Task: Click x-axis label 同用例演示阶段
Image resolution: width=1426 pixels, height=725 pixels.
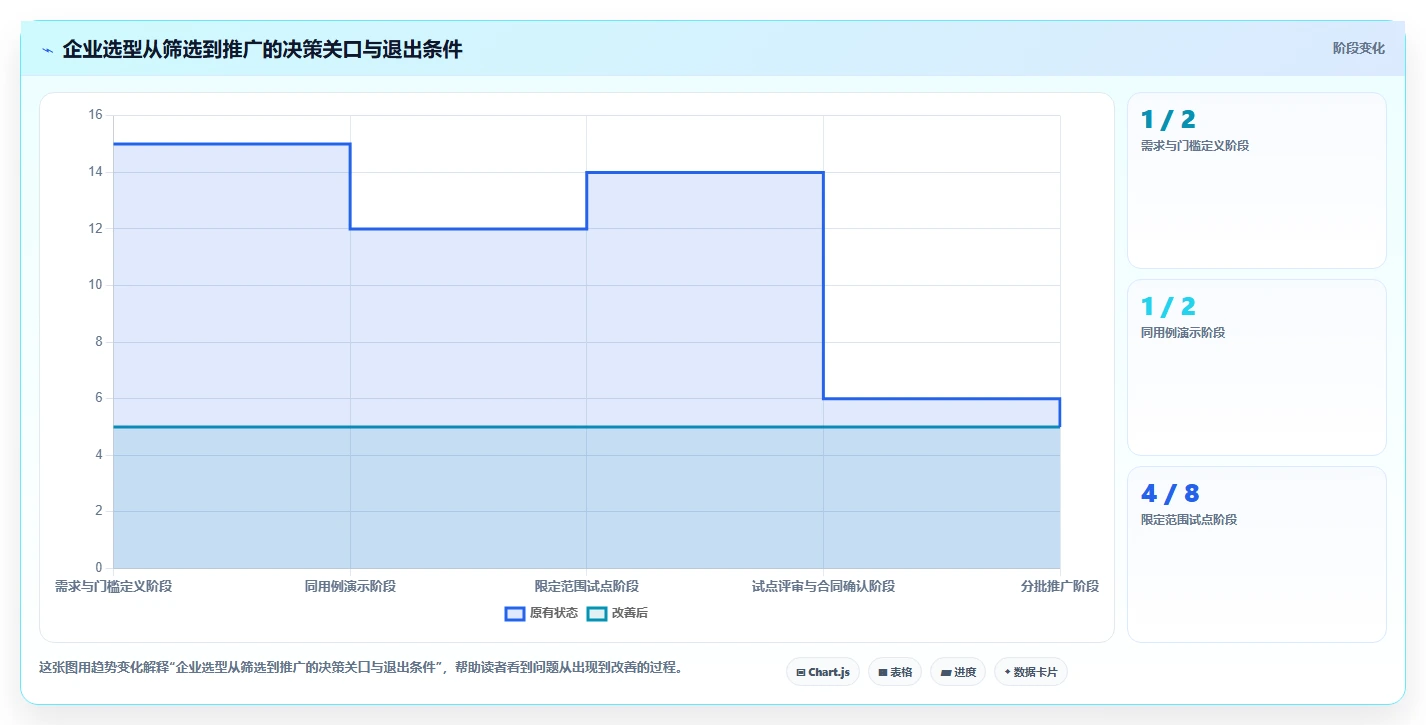Action: point(350,586)
